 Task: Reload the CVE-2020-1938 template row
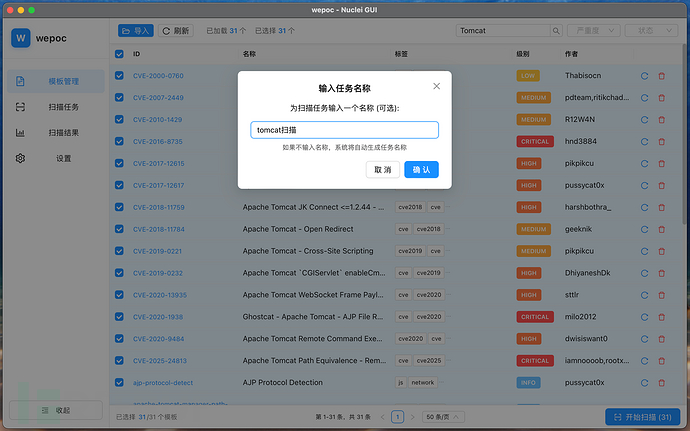[x=645, y=317]
